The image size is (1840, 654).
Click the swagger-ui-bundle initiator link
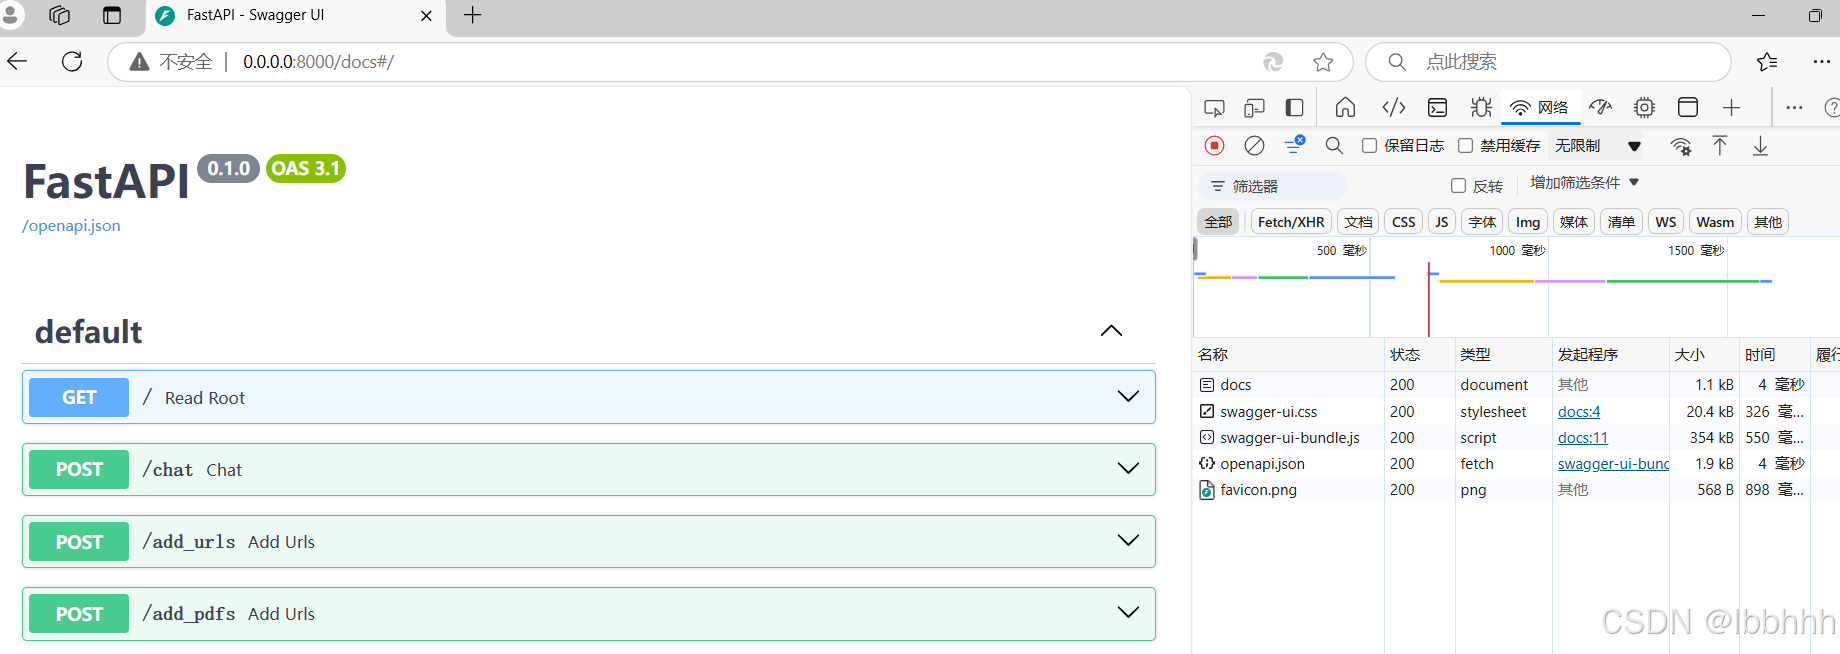click(1613, 464)
